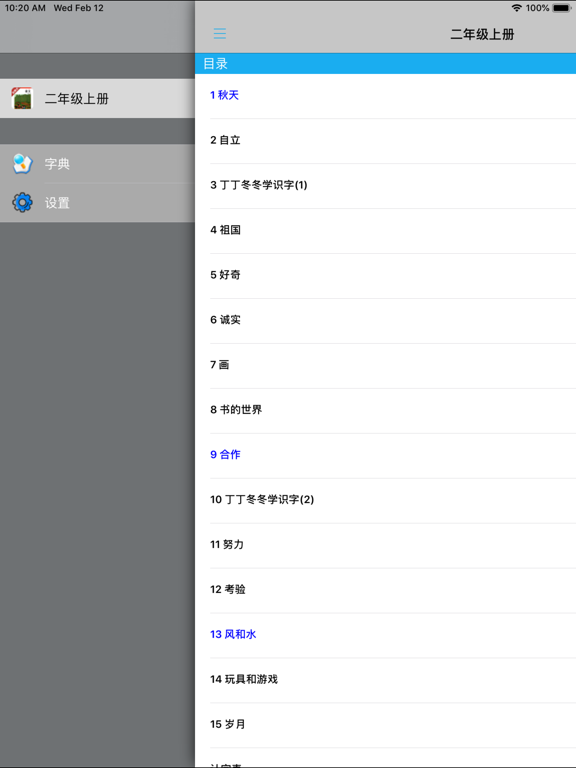Check the battery icon in status bar
Image resolution: width=576 pixels, height=768 pixels.
561,8
